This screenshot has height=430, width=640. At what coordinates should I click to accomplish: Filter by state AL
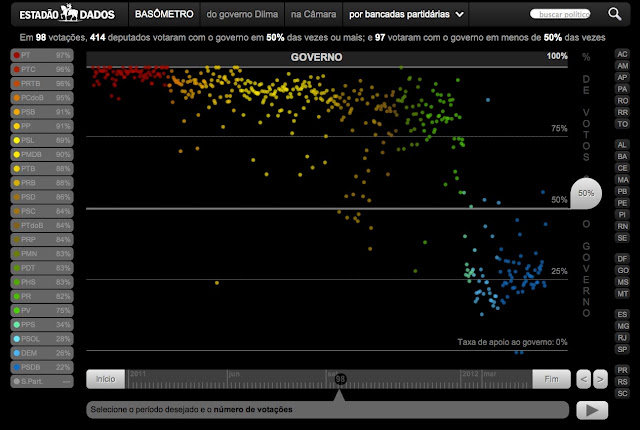622,145
